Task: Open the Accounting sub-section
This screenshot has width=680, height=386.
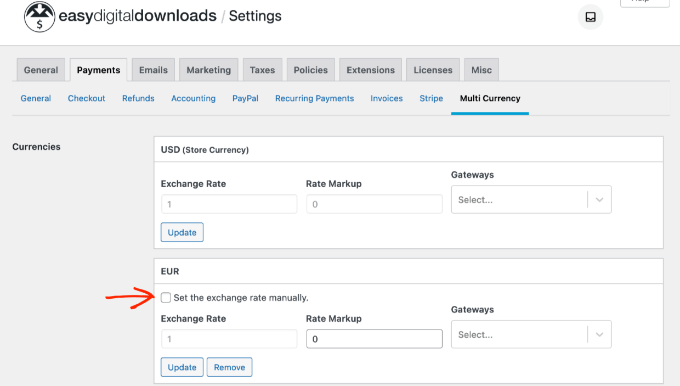Action: (x=193, y=98)
